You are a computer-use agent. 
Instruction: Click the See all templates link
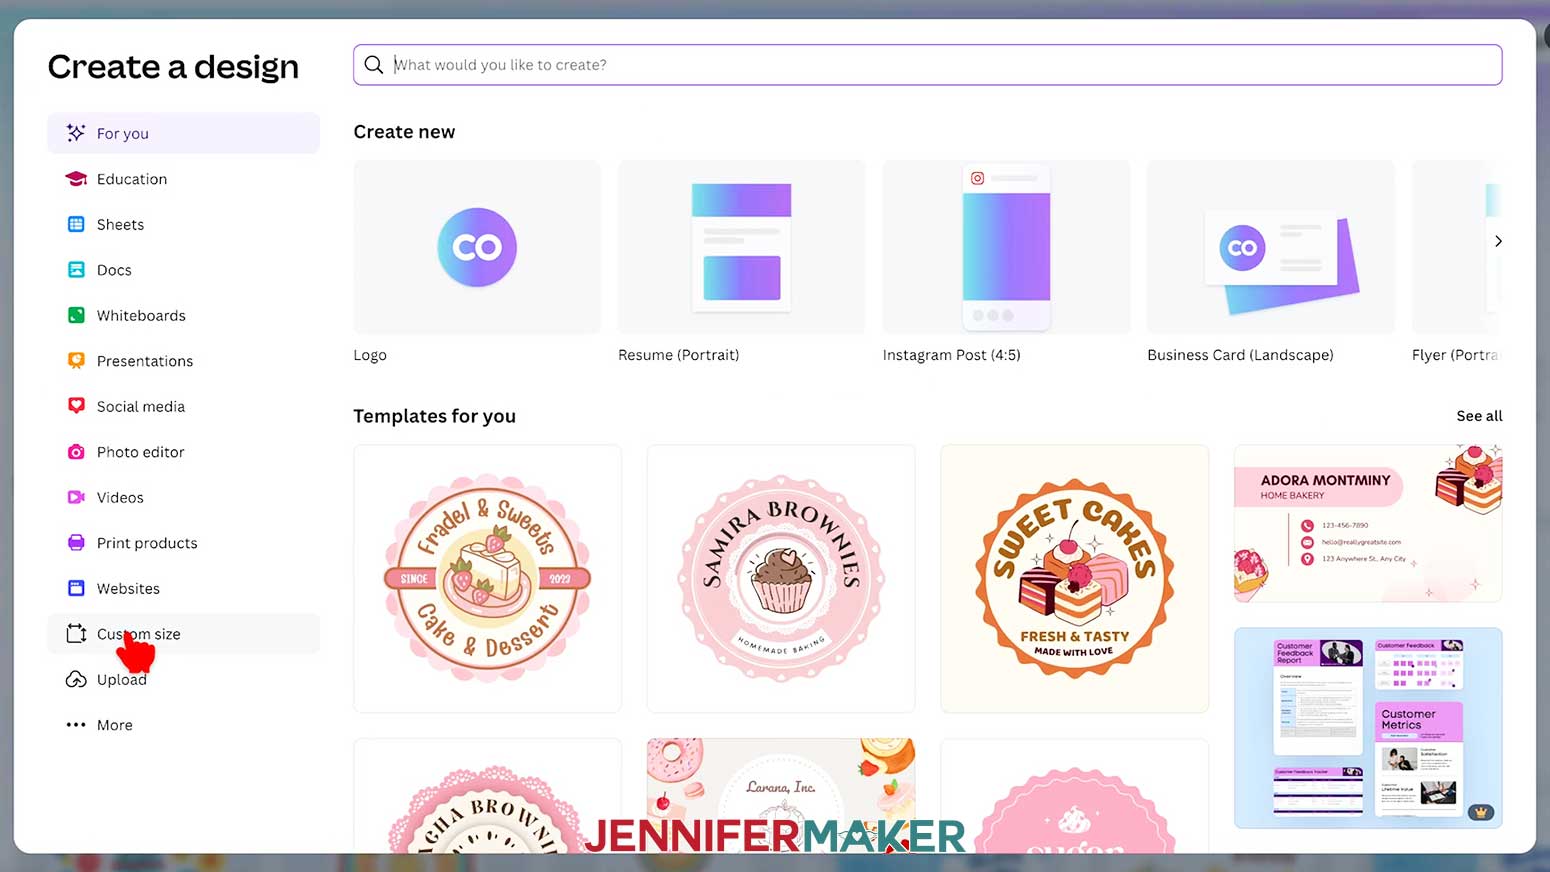click(x=1479, y=416)
